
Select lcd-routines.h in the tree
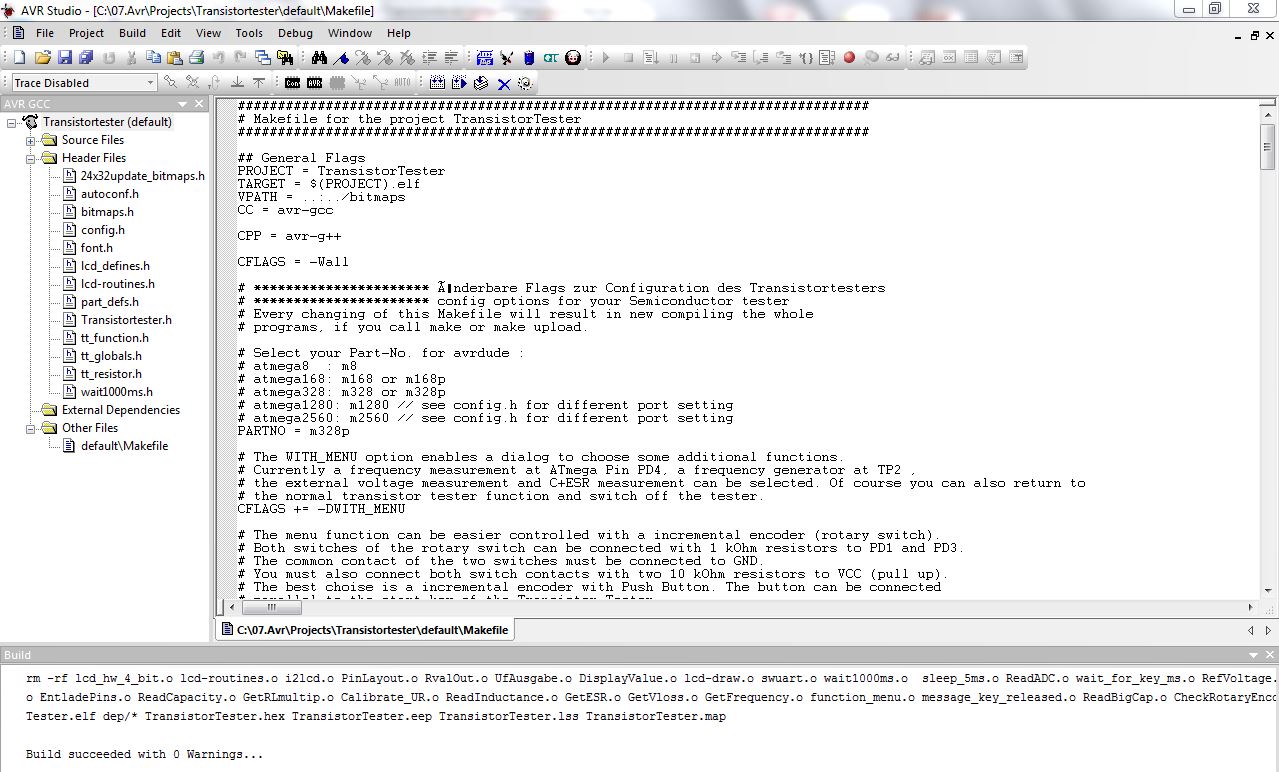[118, 284]
